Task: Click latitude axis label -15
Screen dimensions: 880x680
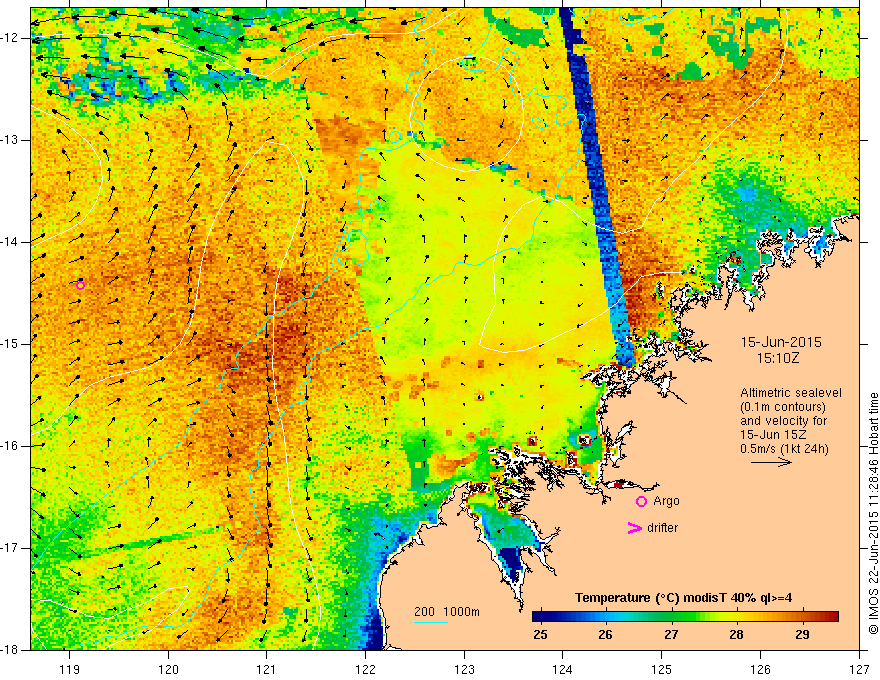Action: 11,344
